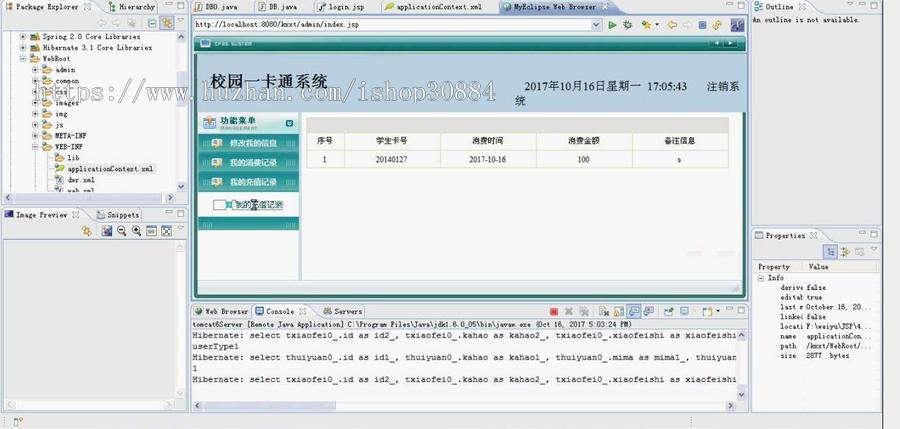
Task: Expand the admin folder node
Action: click(35, 69)
